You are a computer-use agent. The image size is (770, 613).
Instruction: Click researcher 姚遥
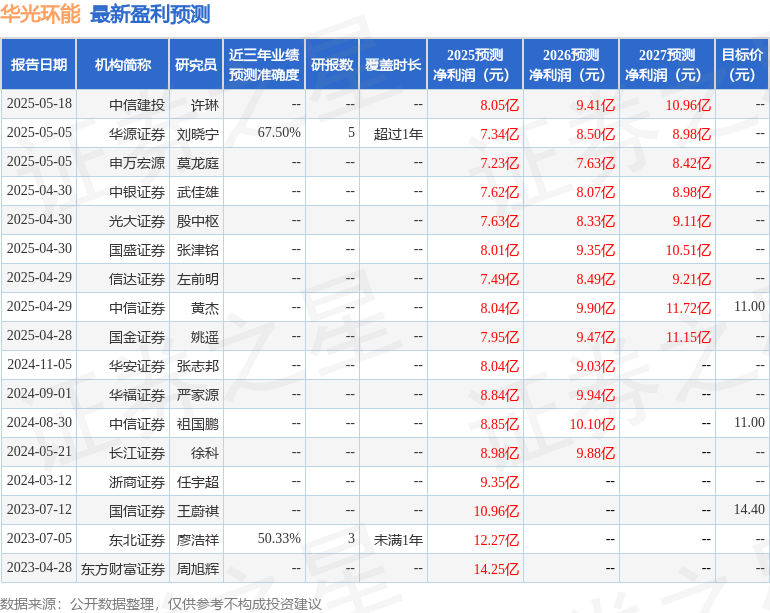[x=205, y=336]
